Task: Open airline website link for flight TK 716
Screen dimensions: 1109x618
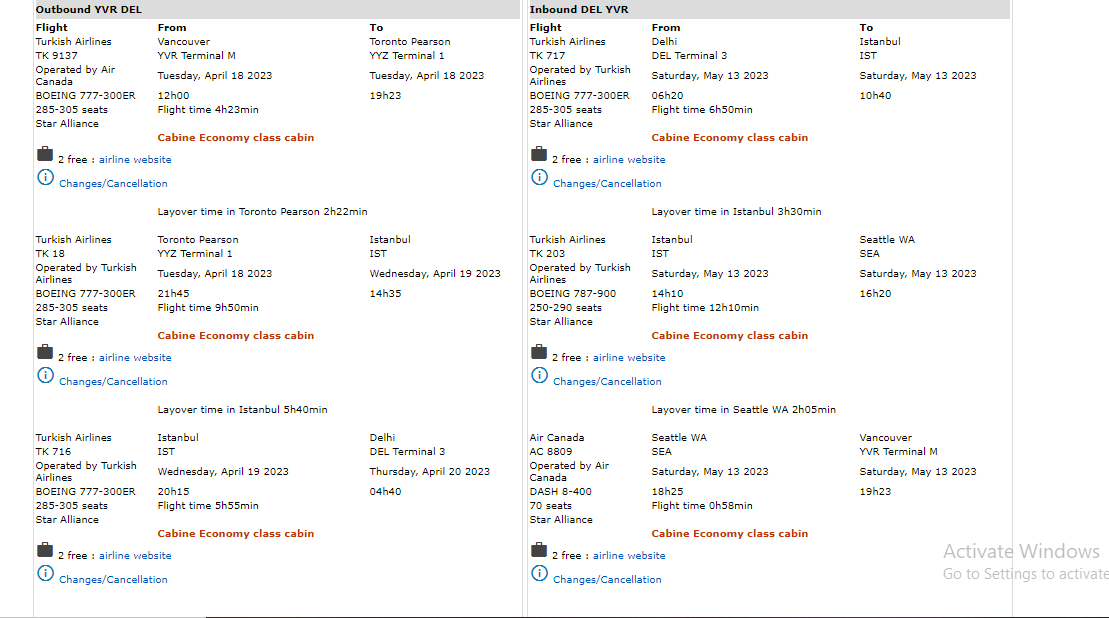Action: click(135, 556)
